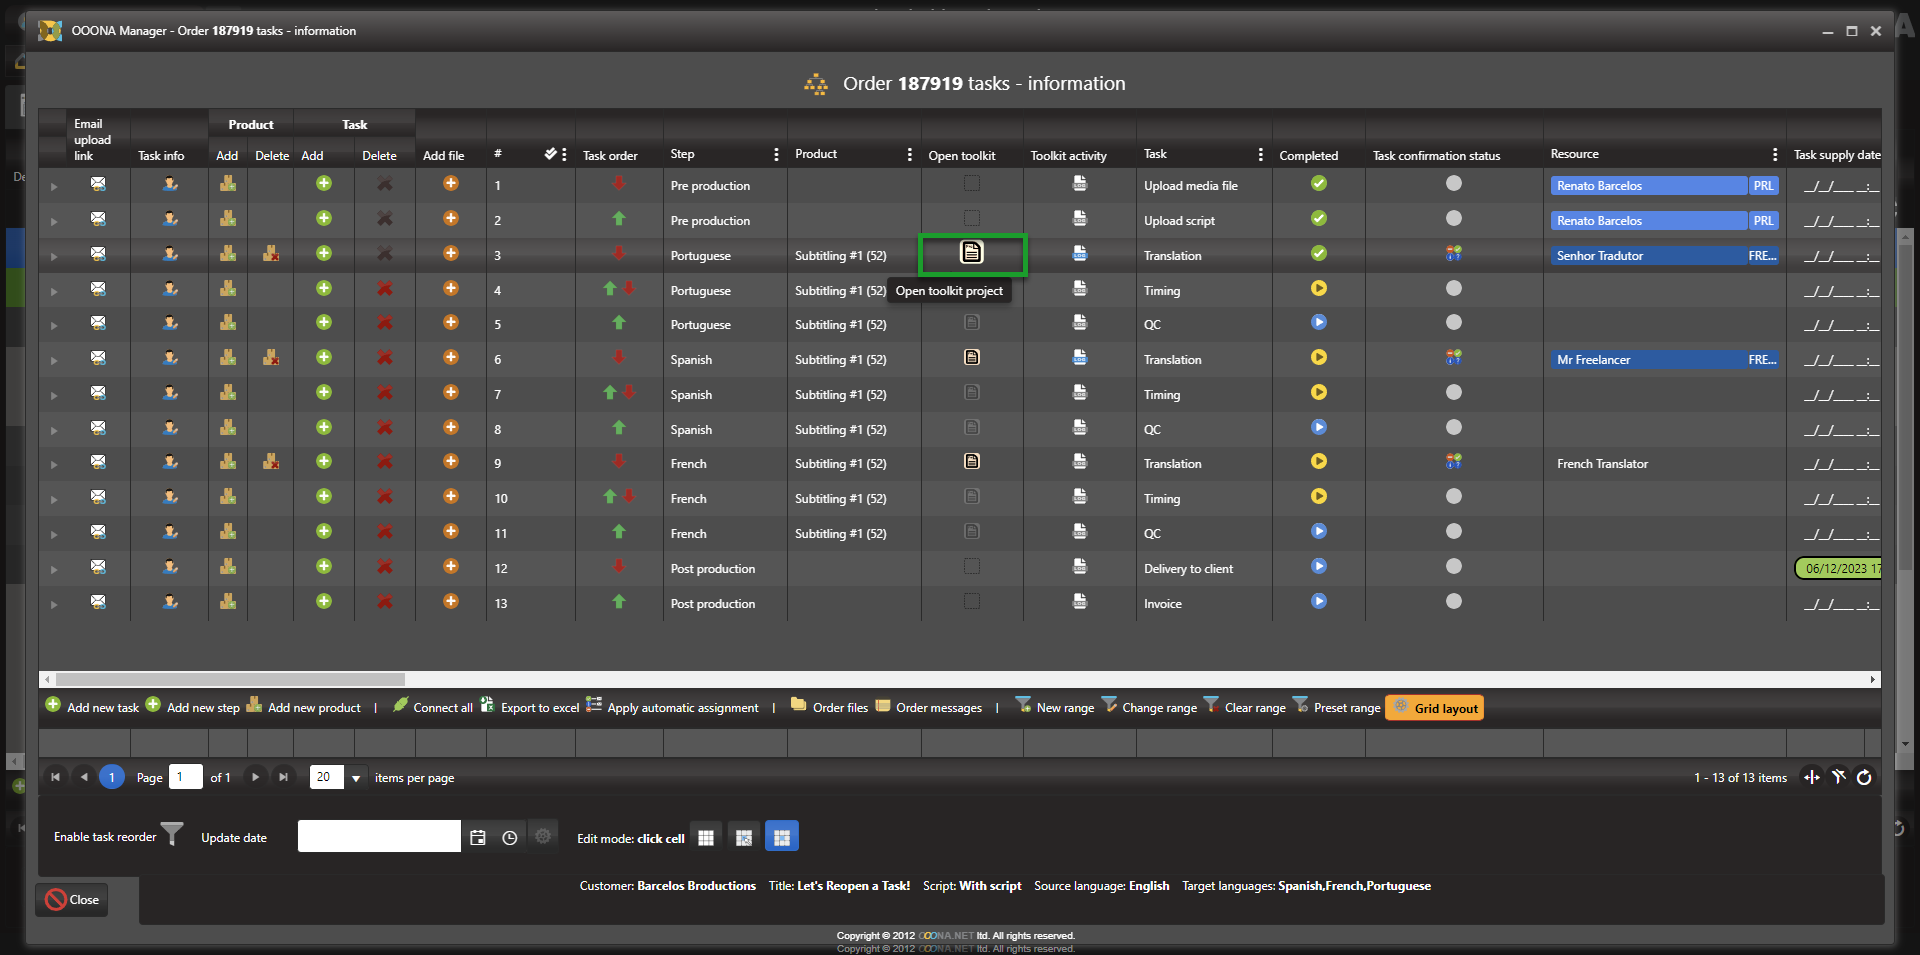This screenshot has height=955, width=1920.
Task: Open toolkit activity for Spanish translation row
Action: 1079,358
